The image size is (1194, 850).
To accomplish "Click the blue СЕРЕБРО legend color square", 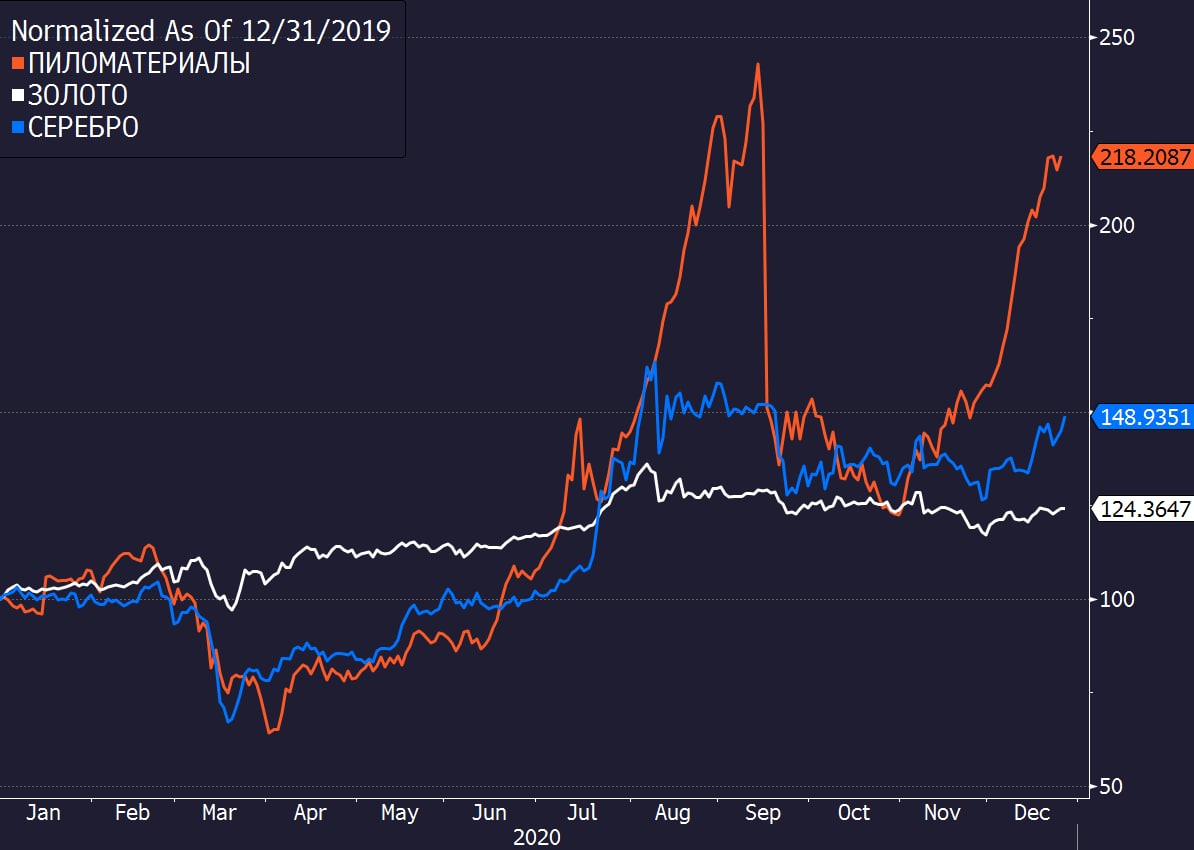I will [18, 128].
